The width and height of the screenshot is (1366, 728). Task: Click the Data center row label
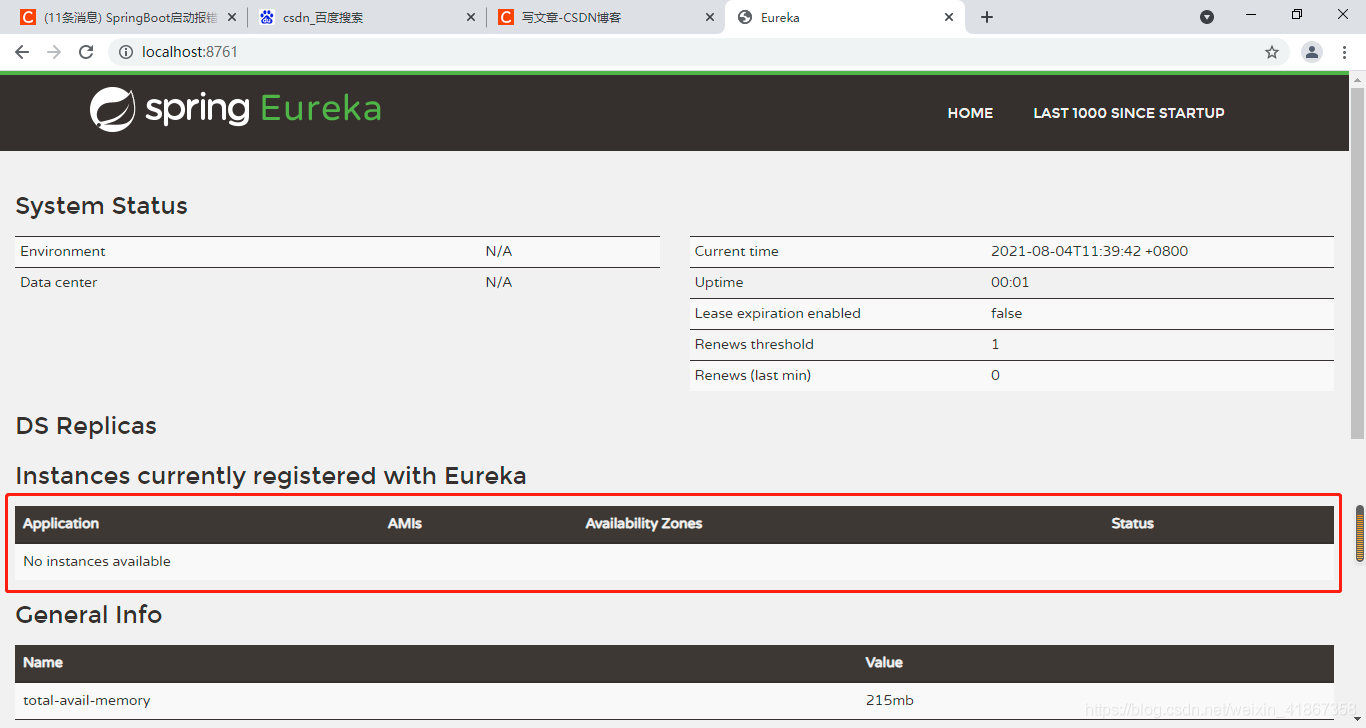point(59,282)
